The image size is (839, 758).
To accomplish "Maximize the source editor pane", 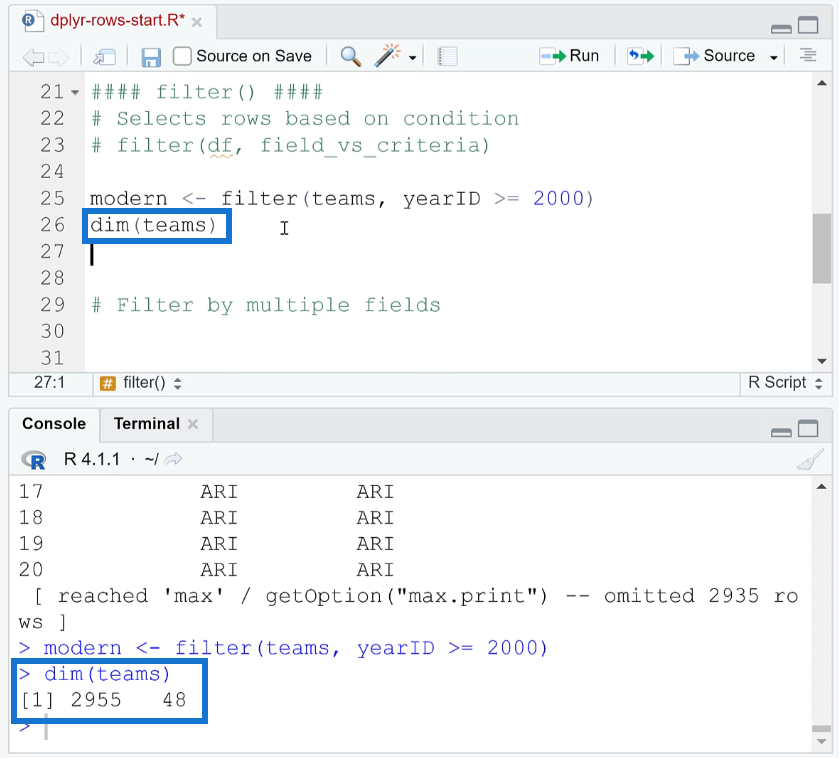I will [x=808, y=25].
